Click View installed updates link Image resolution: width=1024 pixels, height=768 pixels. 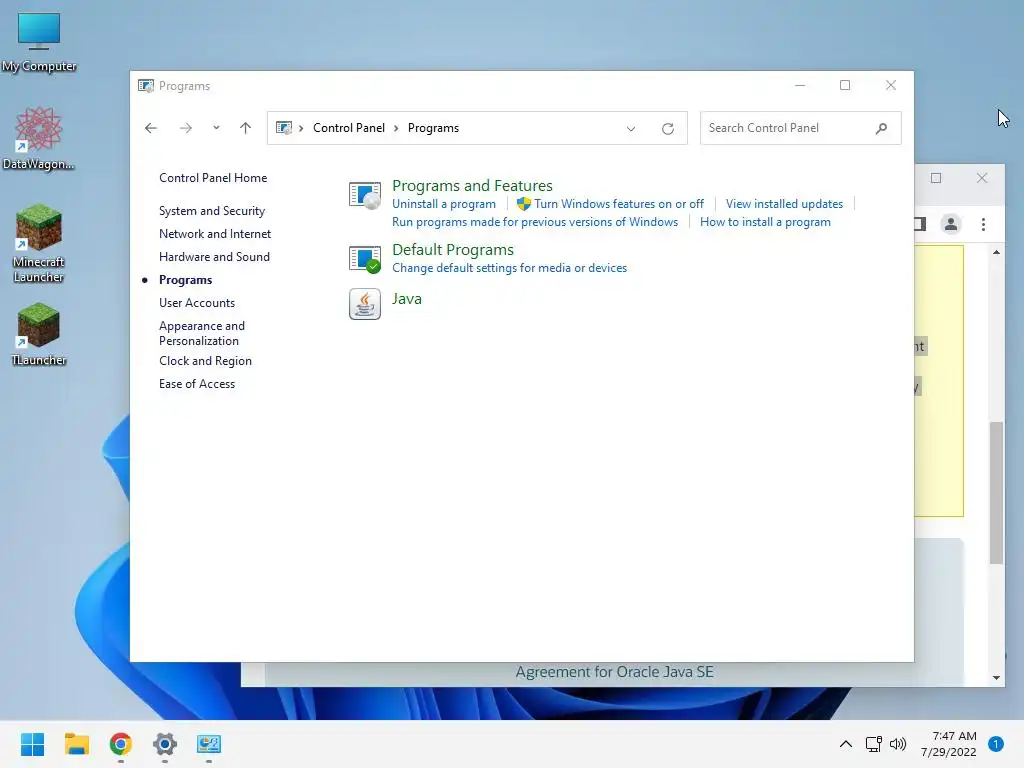click(784, 204)
